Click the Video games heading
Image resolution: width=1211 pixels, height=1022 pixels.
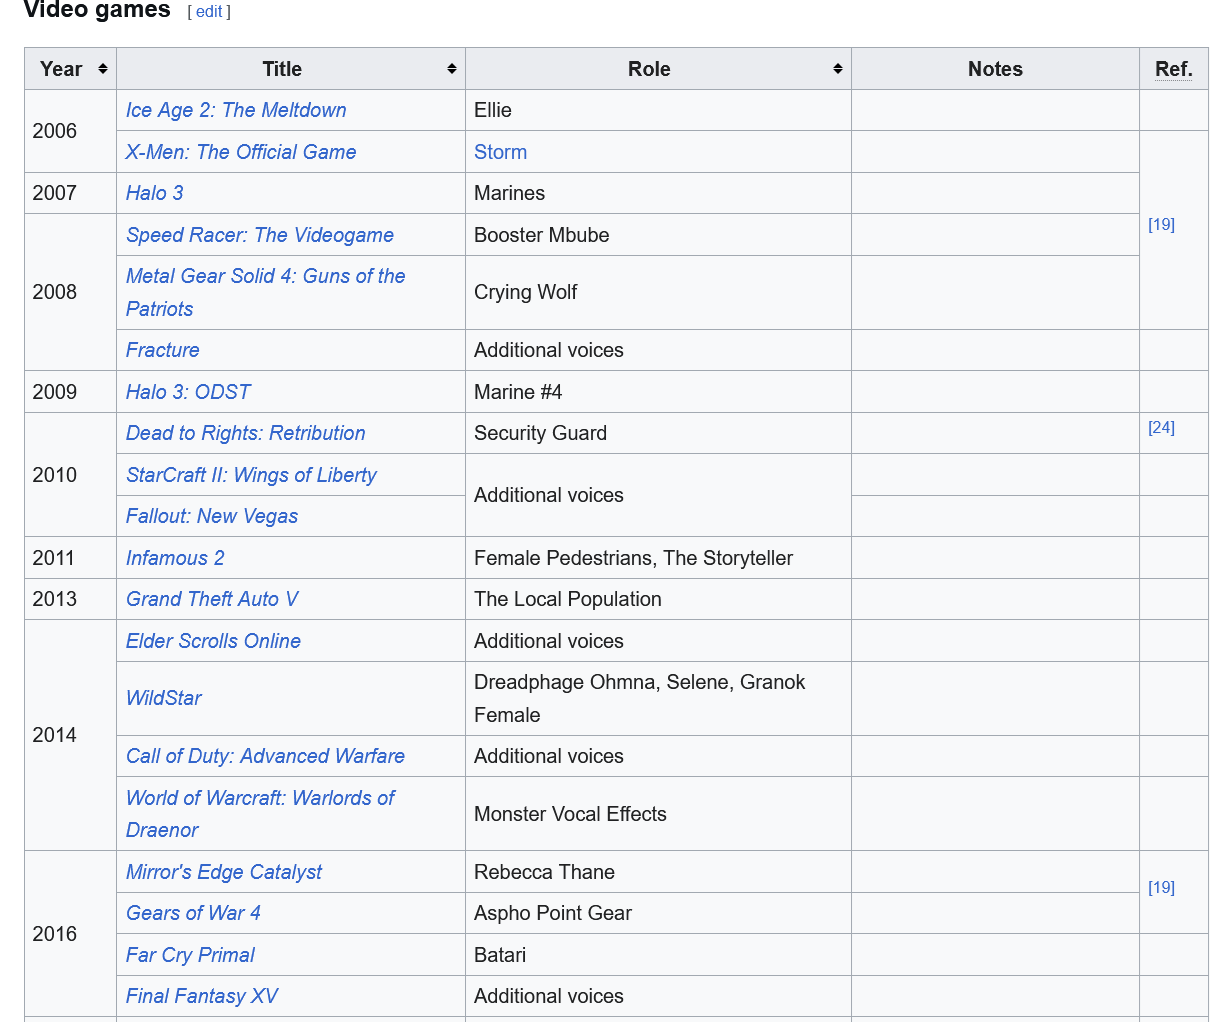[x=97, y=10]
